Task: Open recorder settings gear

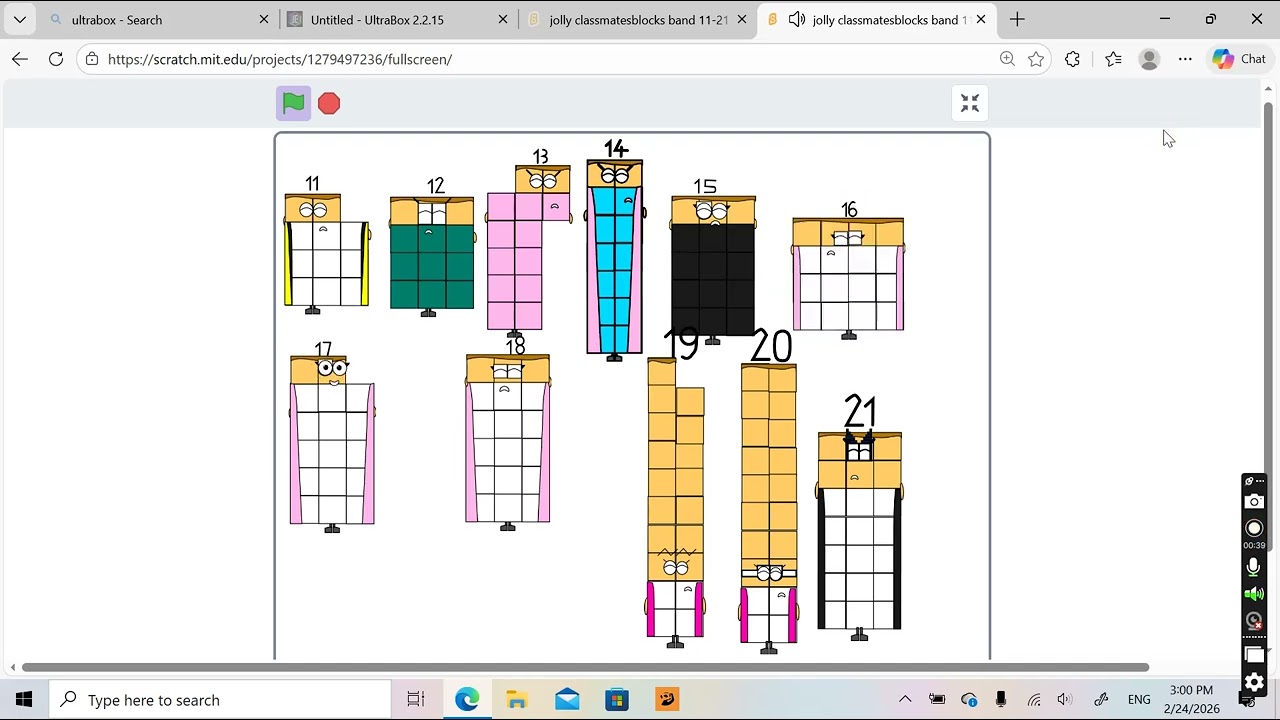Action: pyautogui.click(x=1254, y=683)
